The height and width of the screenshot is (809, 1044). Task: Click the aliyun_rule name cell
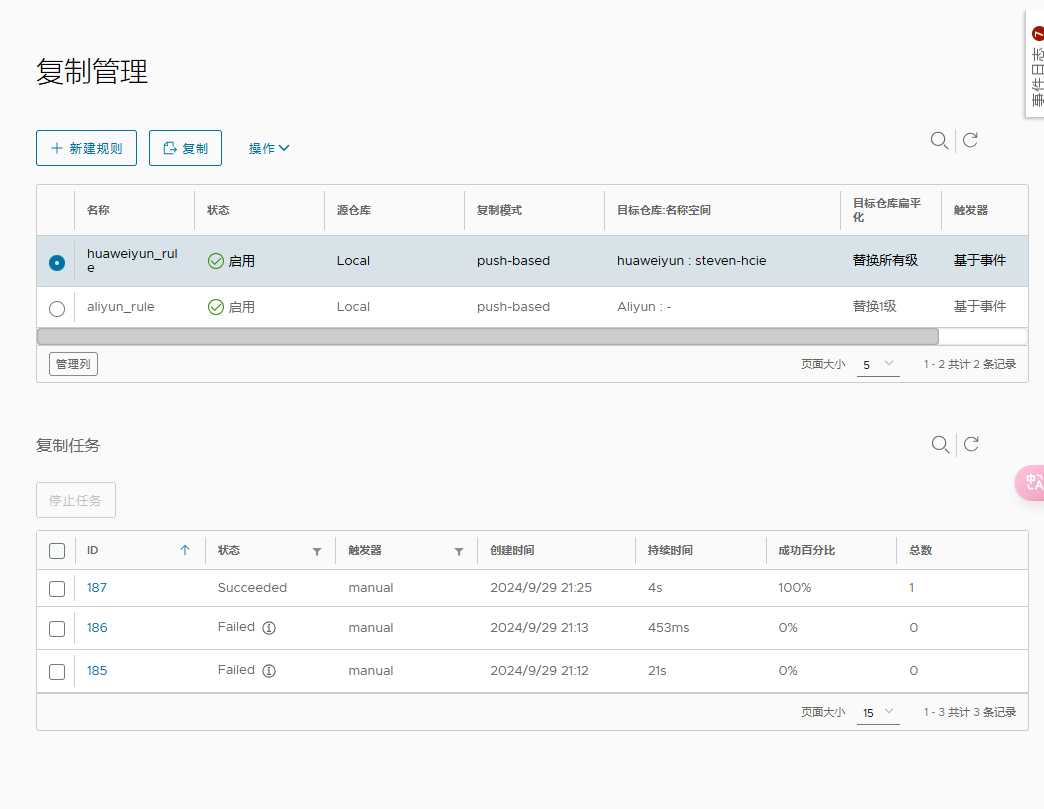coord(121,307)
